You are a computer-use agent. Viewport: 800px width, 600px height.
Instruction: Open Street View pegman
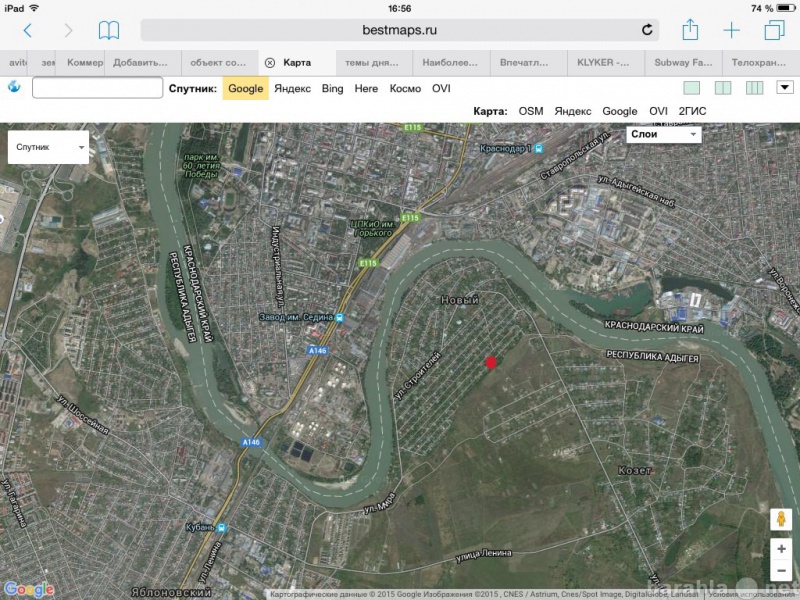[x=781, y=520]
